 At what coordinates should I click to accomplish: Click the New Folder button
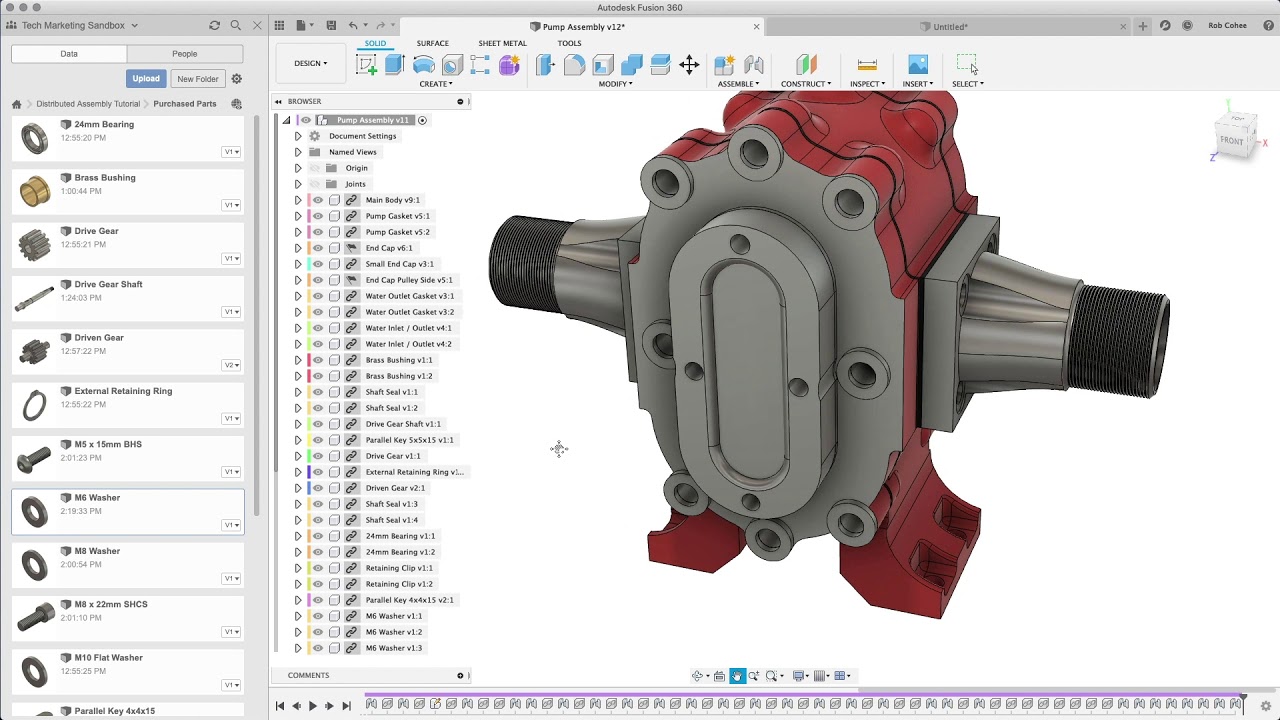[198, 79]
